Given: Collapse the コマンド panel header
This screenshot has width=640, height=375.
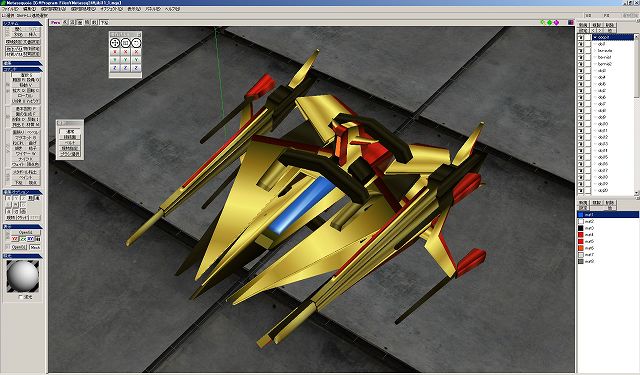Looking at the screenshot, I should pyautogui.click(x=22, y=69).
